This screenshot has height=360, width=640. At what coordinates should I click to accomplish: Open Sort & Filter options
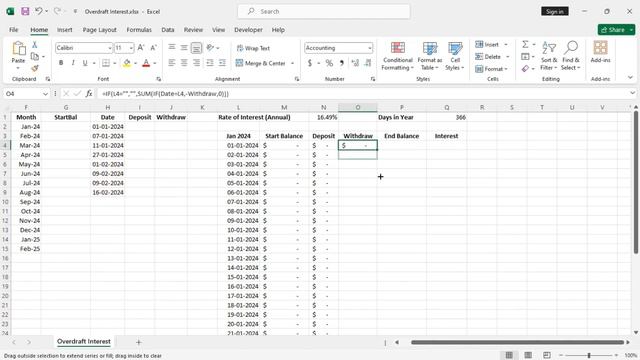coord(549,56)
